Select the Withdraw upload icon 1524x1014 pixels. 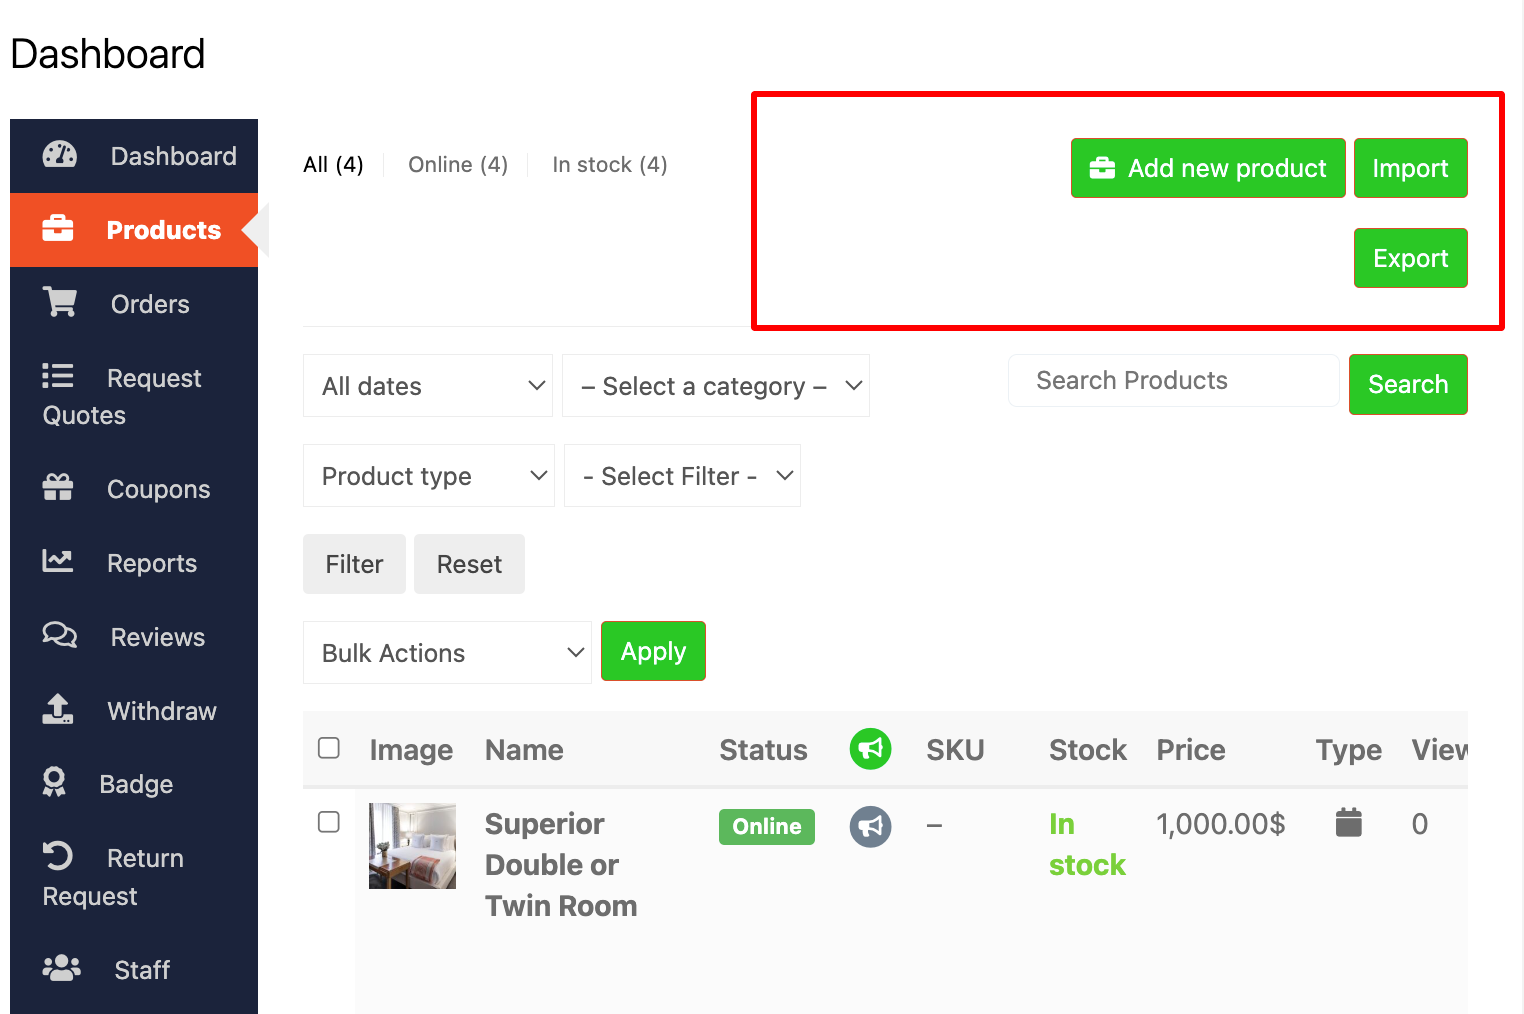[58, 710]
